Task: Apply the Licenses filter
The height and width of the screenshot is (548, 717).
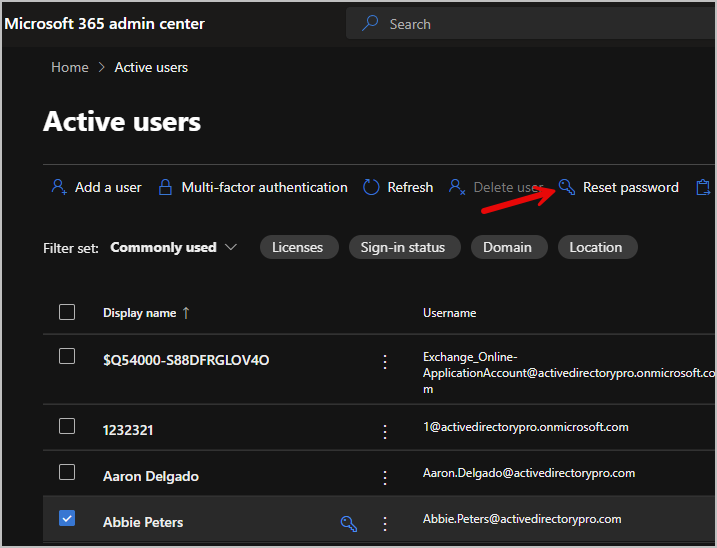Action: click(x=298, y=247)
